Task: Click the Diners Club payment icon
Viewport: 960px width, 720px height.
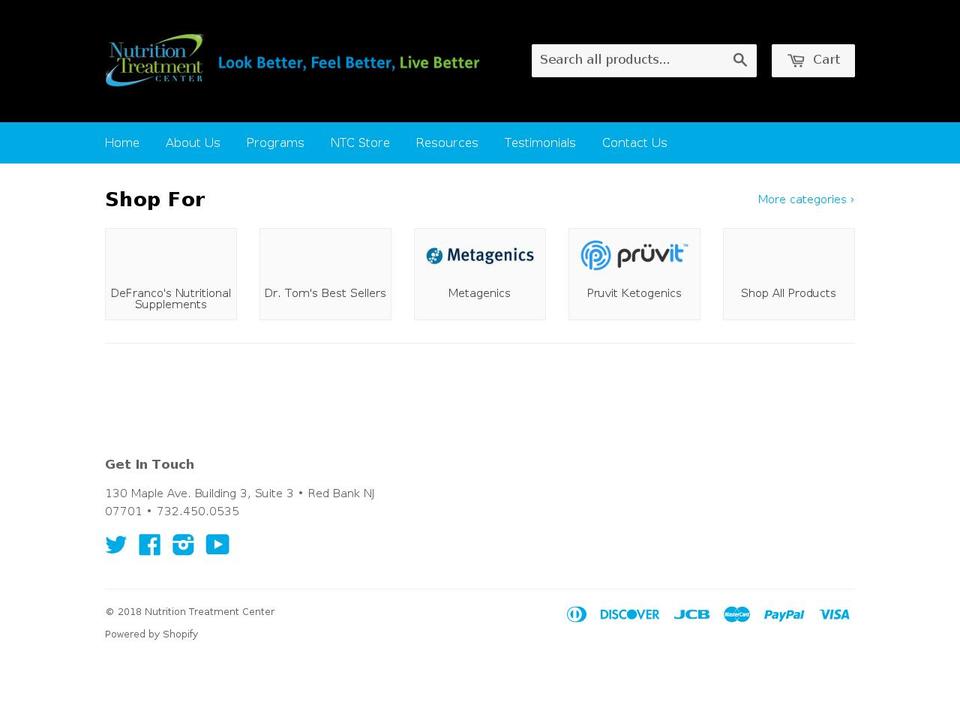Action: pos(576,614)
